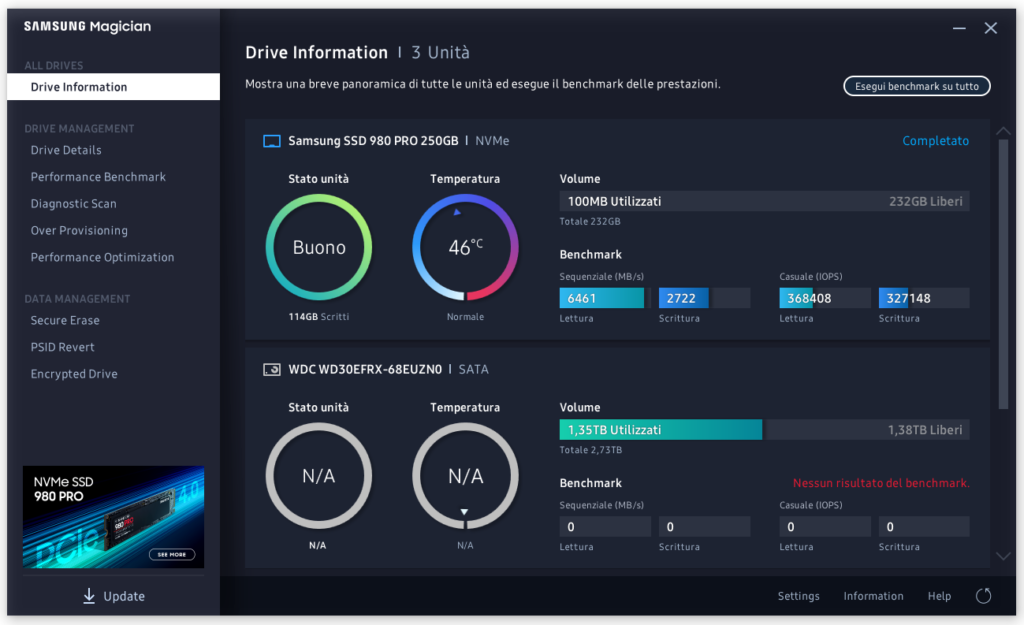This screenshot has width=1024, height=625.
Task: Select Drive Information in the sidebar
Action: [x=114, y=87]
